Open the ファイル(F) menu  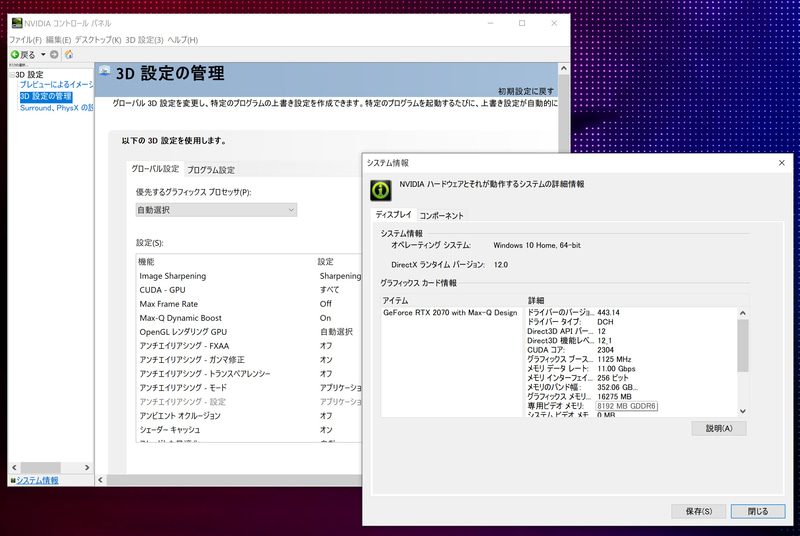25,40
